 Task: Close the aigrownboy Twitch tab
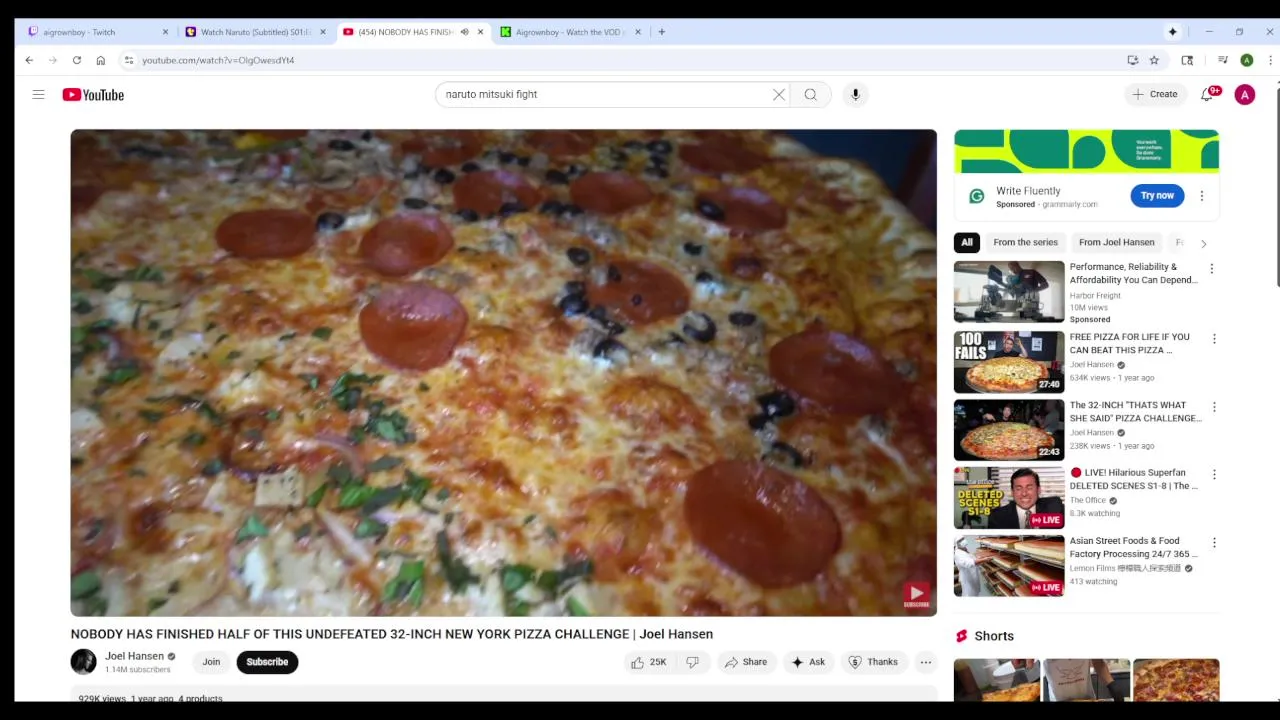click(x=165, y=32)
